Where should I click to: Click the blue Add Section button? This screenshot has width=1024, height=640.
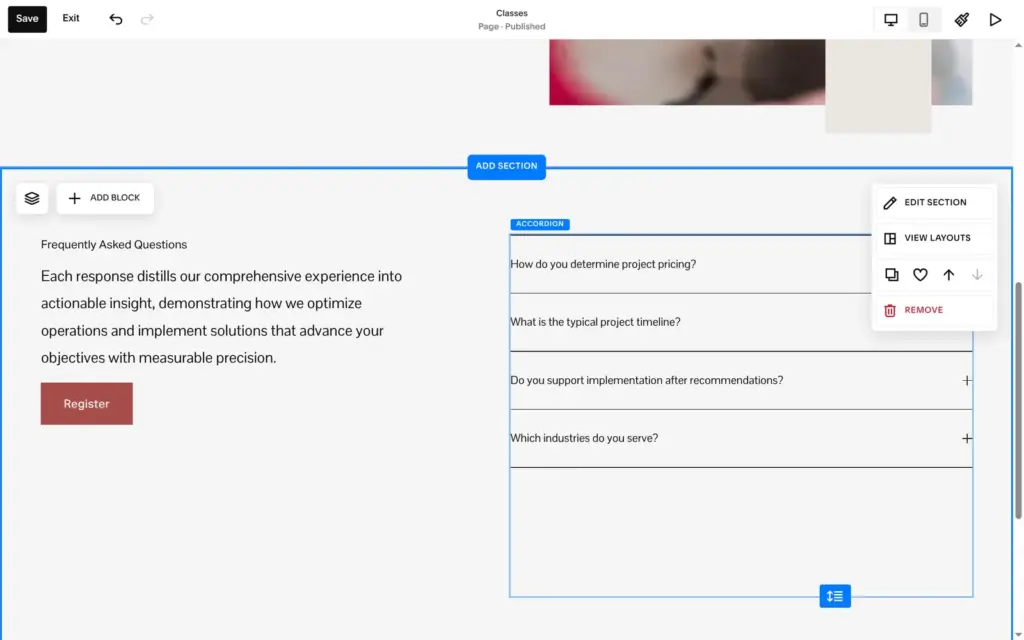(506, 167)
